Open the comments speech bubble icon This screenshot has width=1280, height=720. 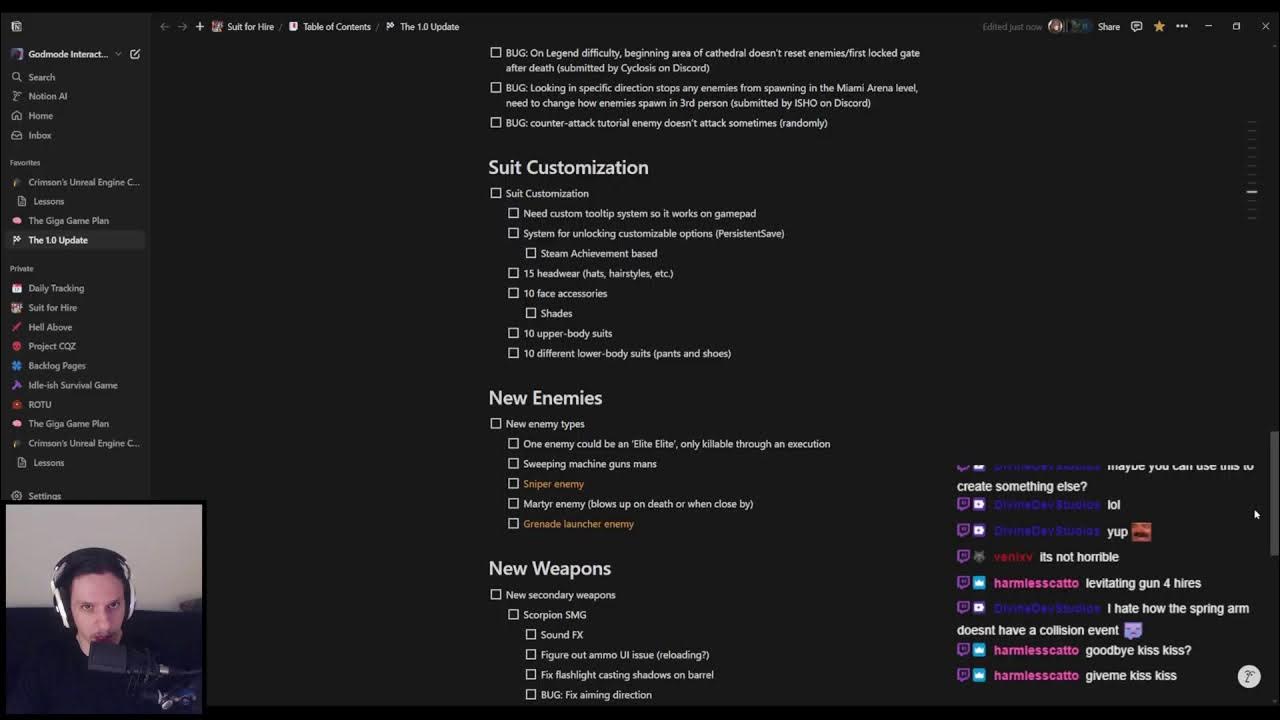coord(1136,27)
